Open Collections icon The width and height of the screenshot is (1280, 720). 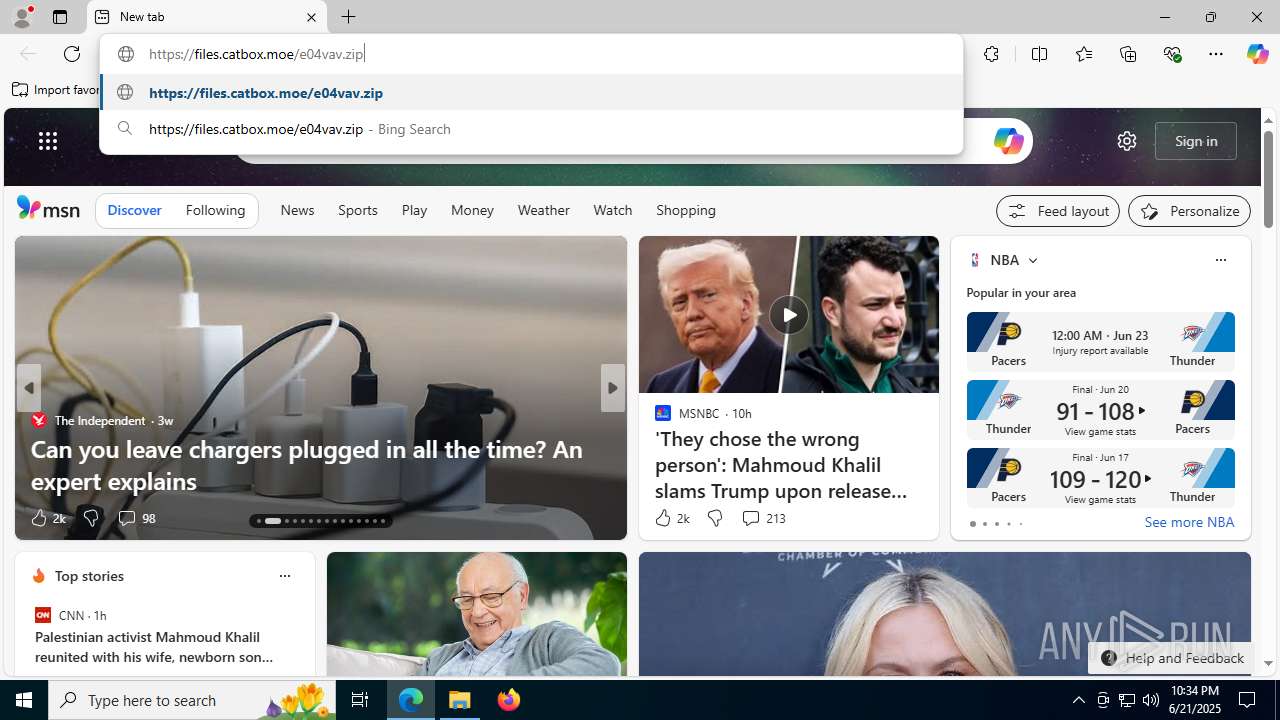pyautogui.click(x=1128, y=54)
